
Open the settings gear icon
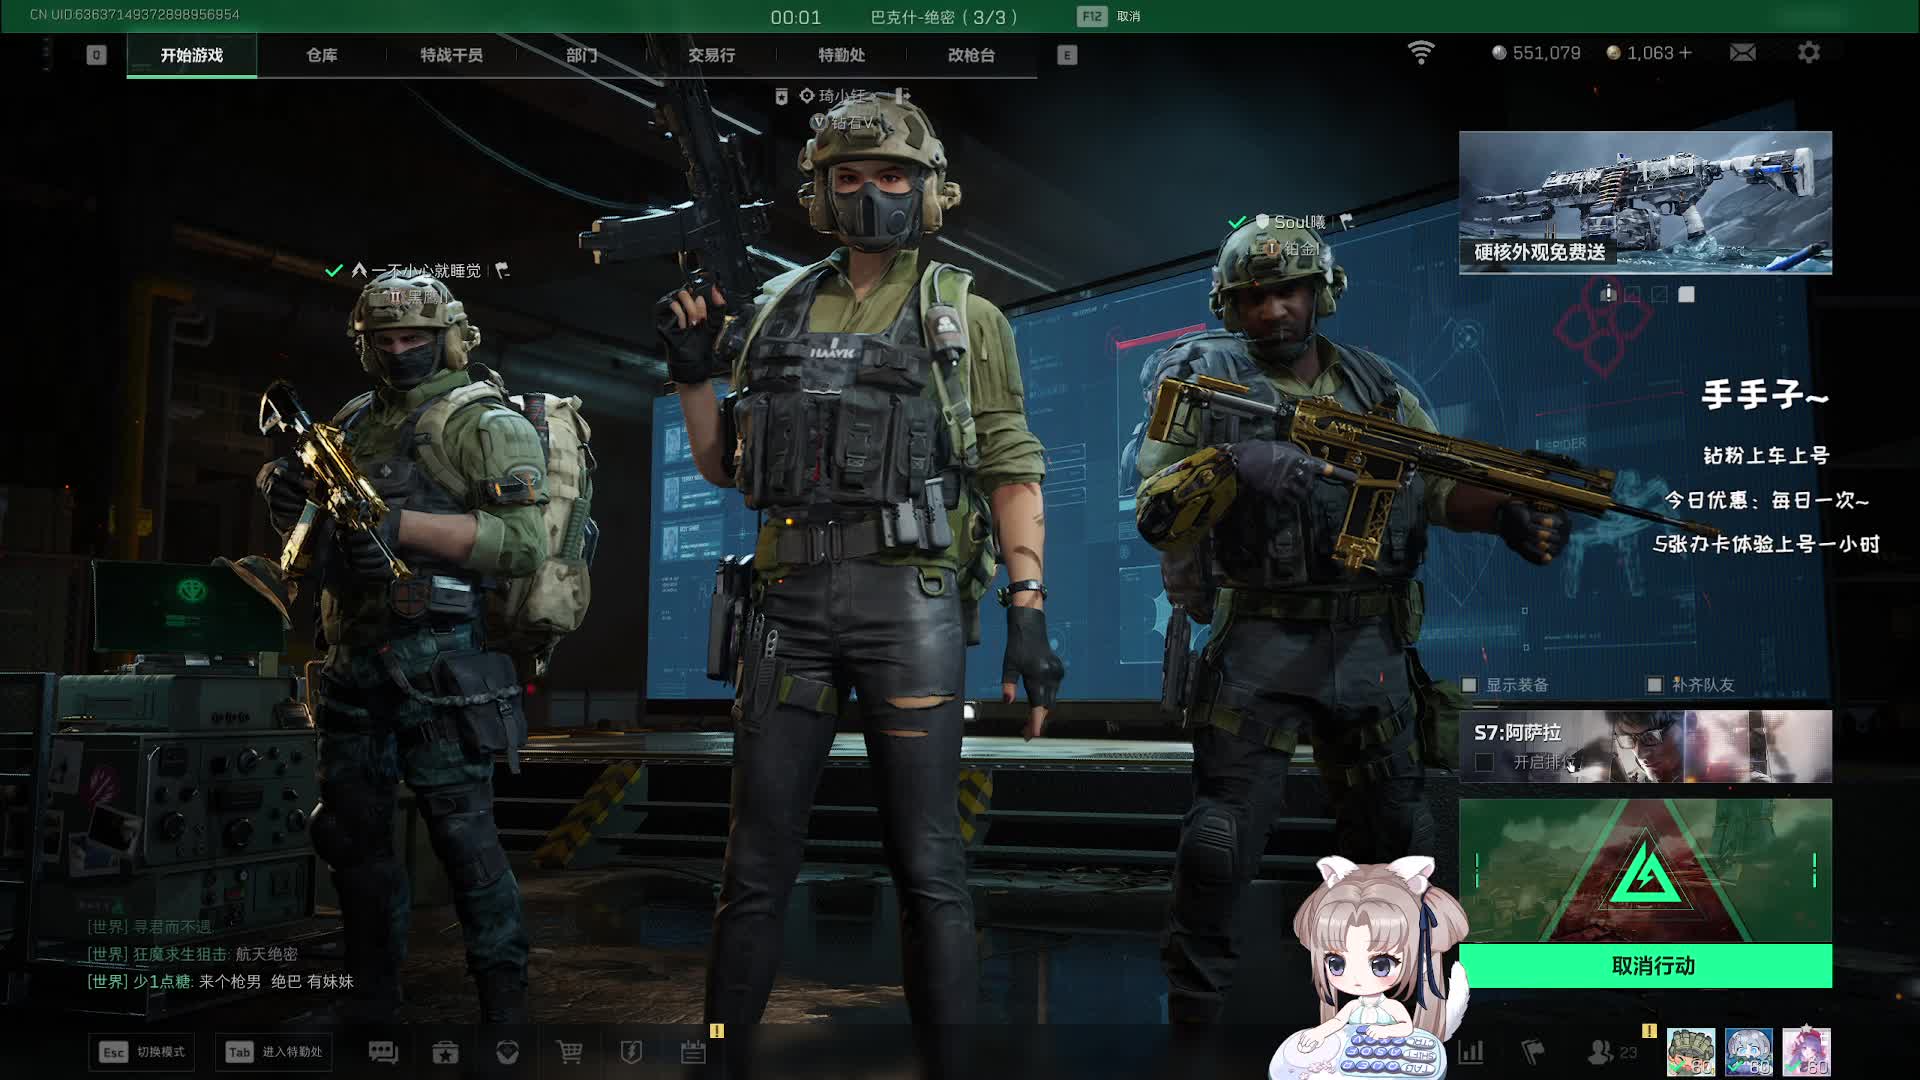1808,52
